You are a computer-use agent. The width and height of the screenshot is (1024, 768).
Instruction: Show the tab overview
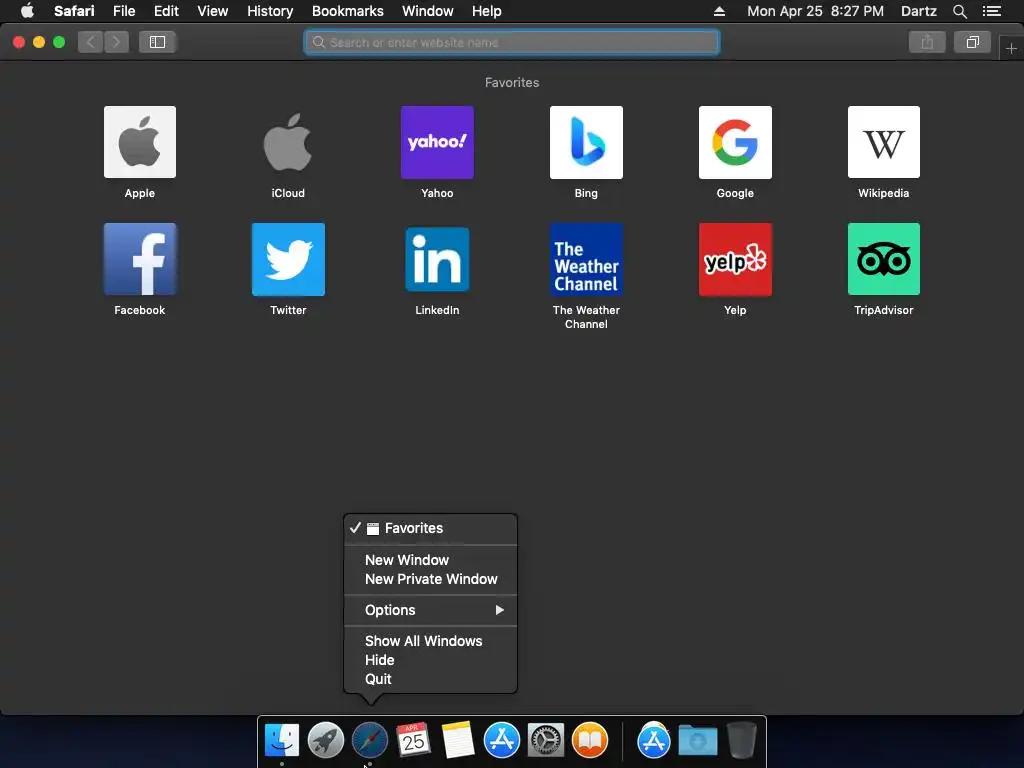click(x=972, y=42)
